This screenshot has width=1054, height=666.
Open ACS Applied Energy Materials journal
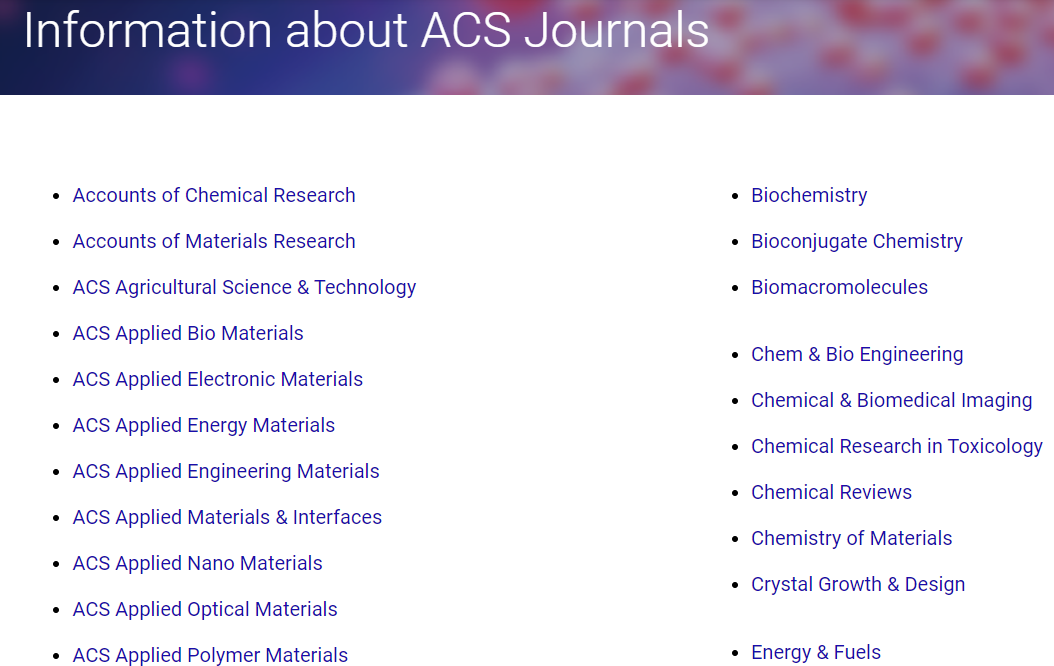tap(204, 425)
